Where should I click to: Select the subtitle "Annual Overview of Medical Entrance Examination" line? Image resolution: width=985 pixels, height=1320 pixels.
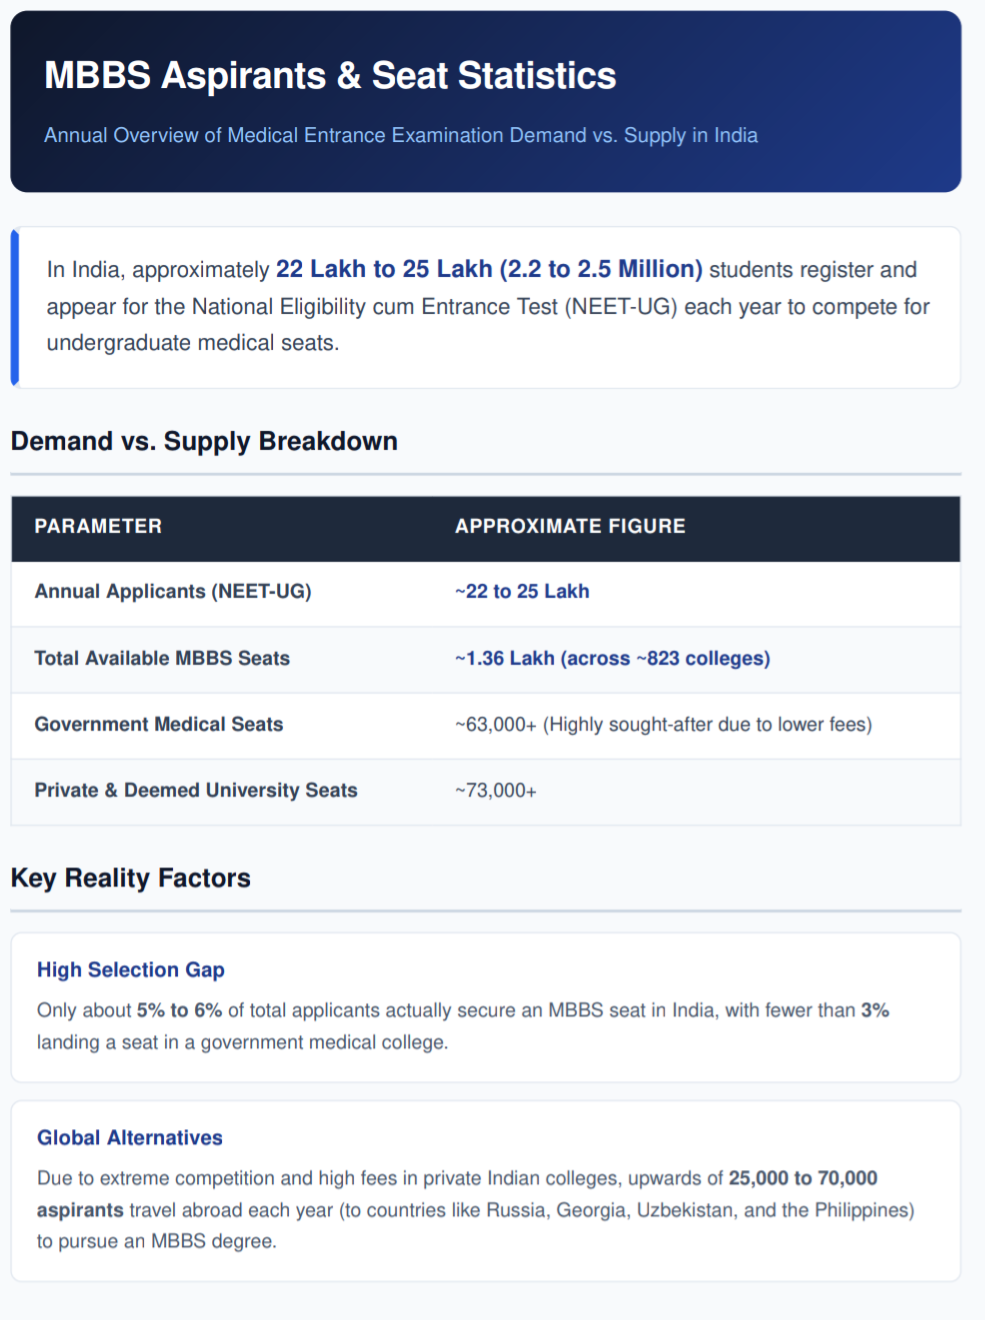pos(401,135)
